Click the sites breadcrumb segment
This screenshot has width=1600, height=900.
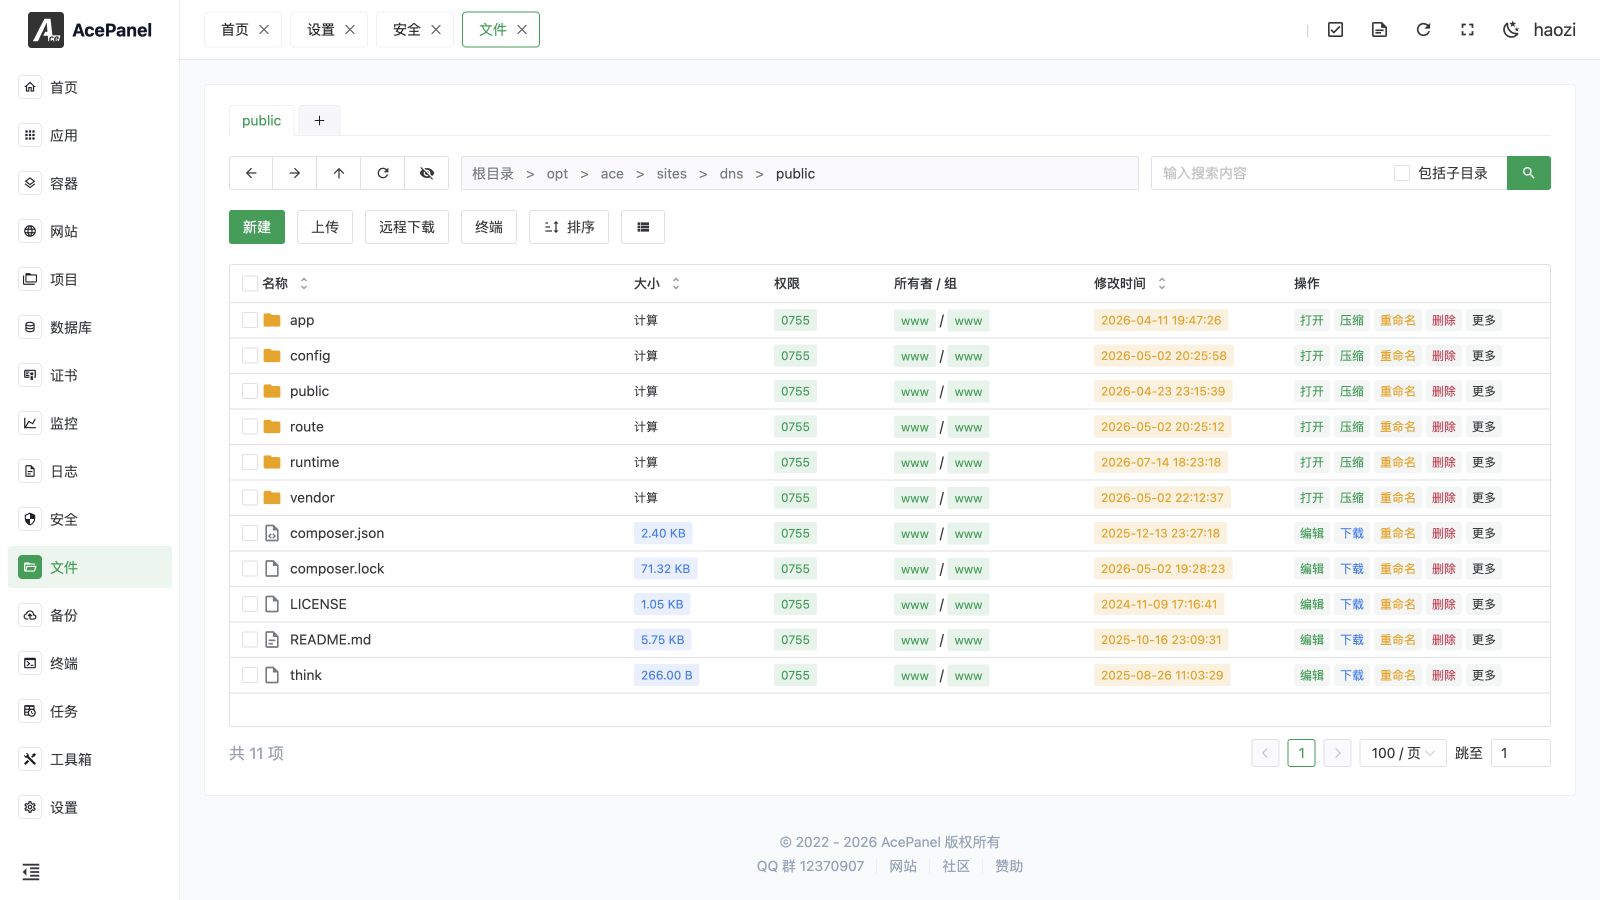click(x=672, y=173)
